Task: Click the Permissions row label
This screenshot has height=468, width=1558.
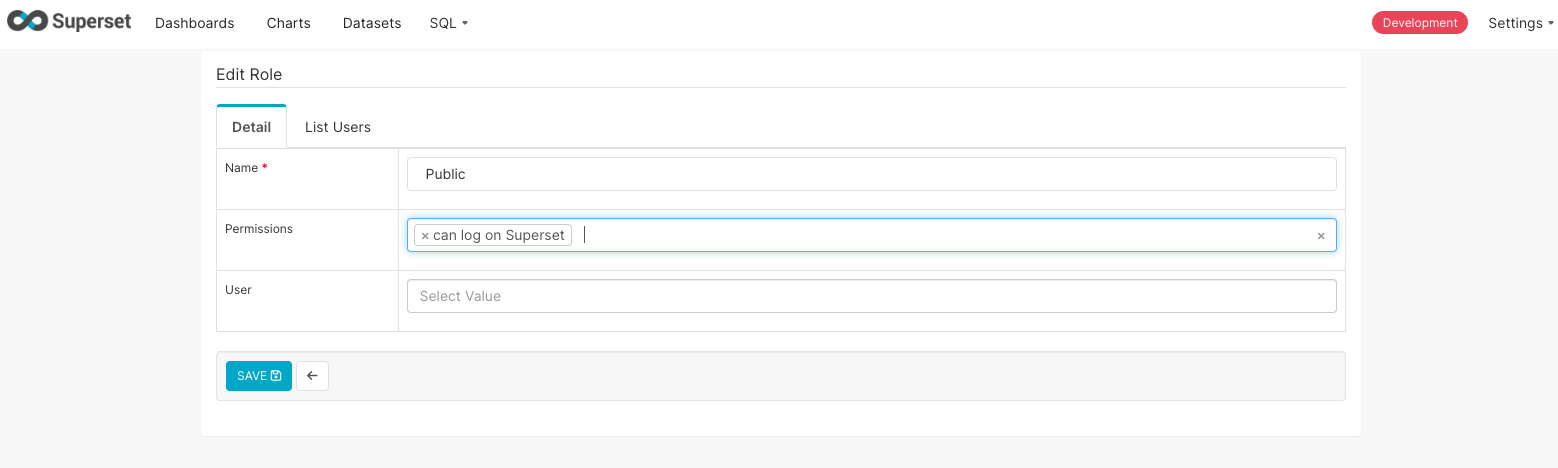Action: (258, 229)
